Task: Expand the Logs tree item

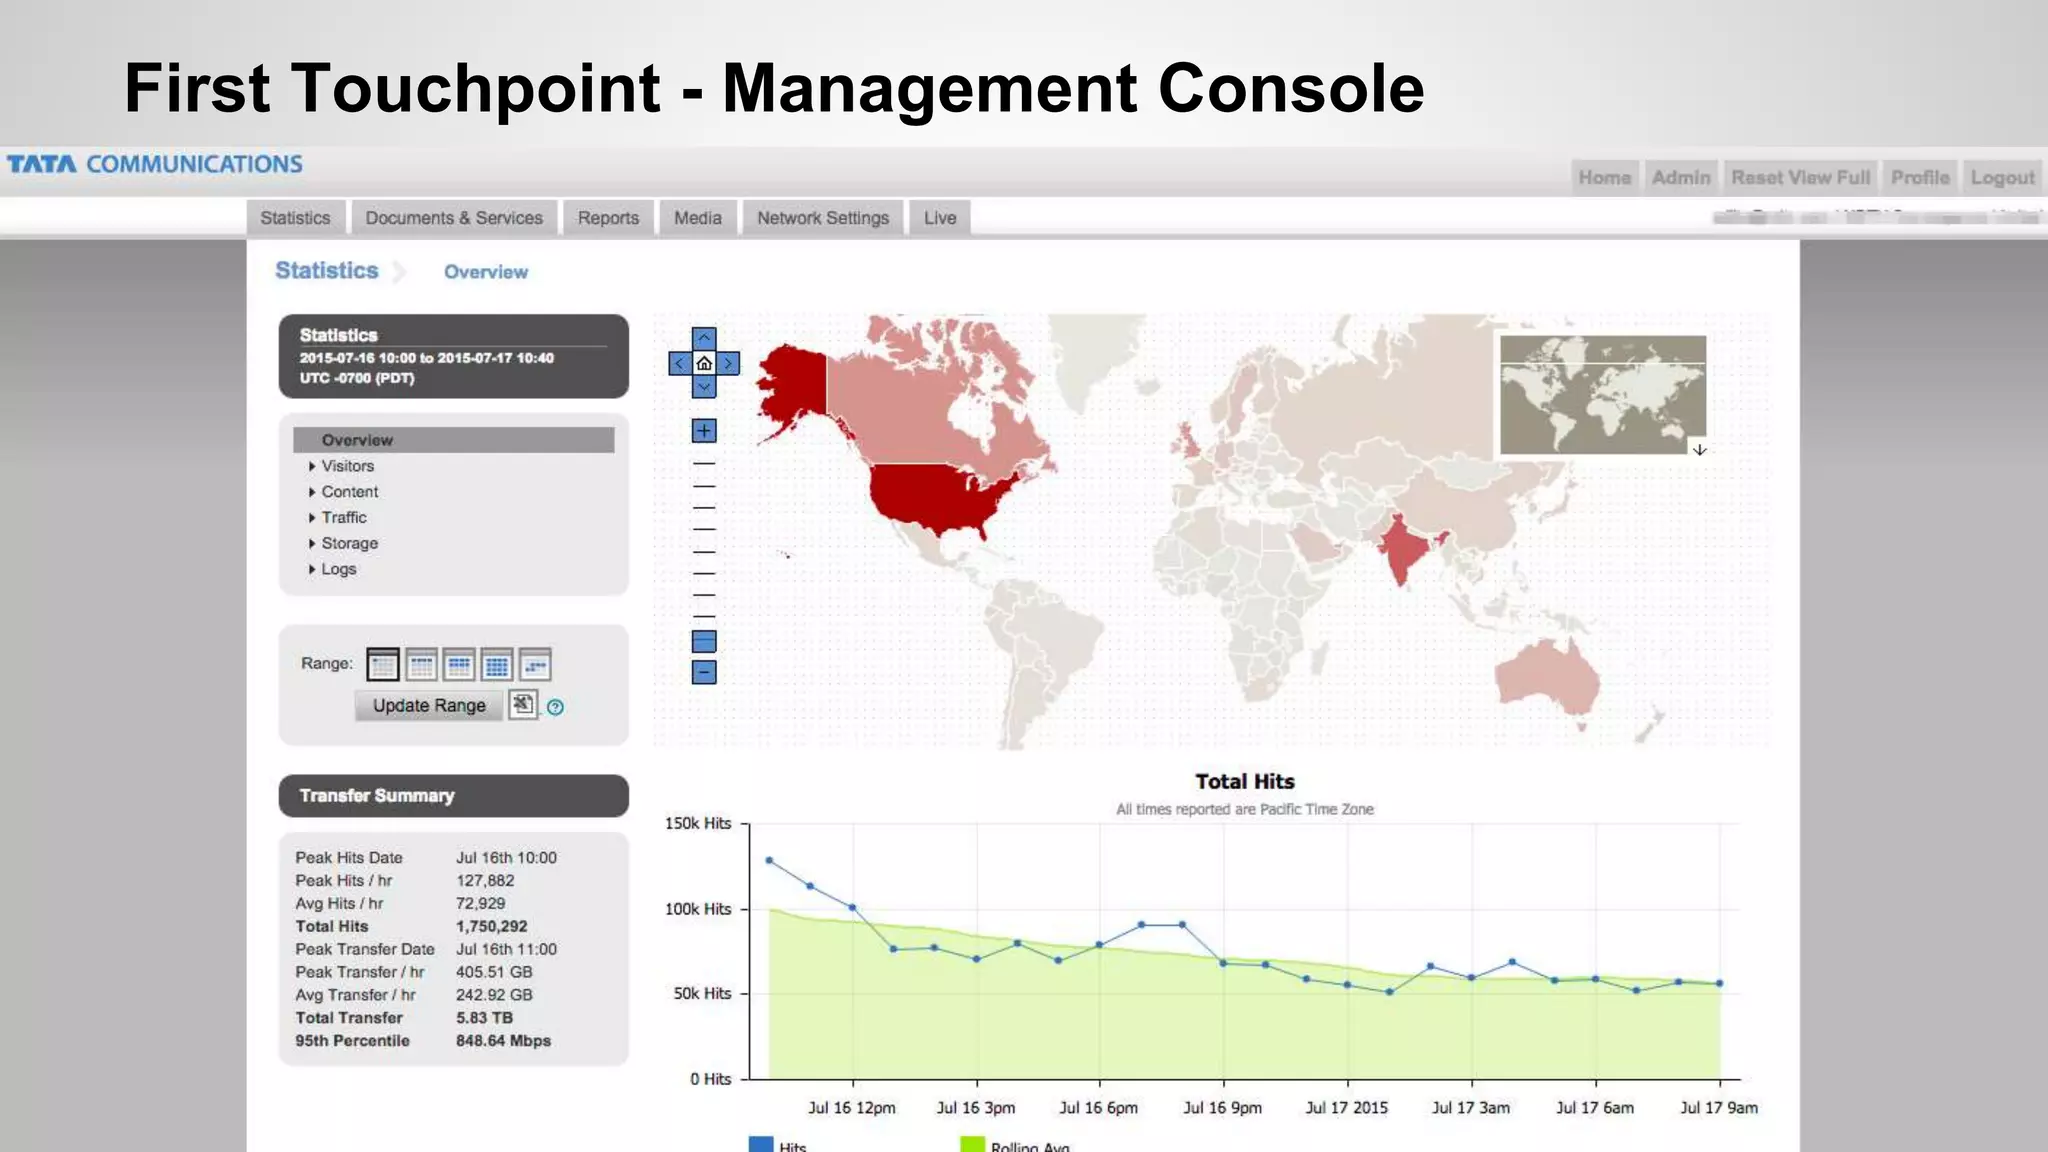Action: click(x=312, y=569)
